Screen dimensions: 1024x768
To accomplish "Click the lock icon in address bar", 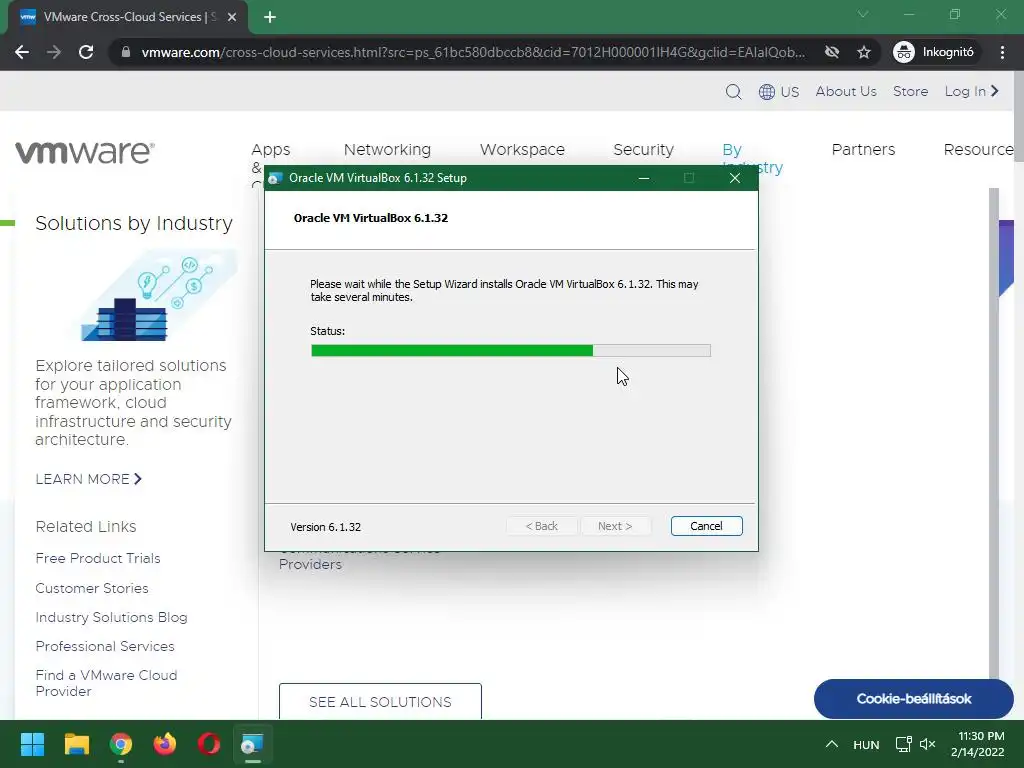I will [x=126, y=52].
